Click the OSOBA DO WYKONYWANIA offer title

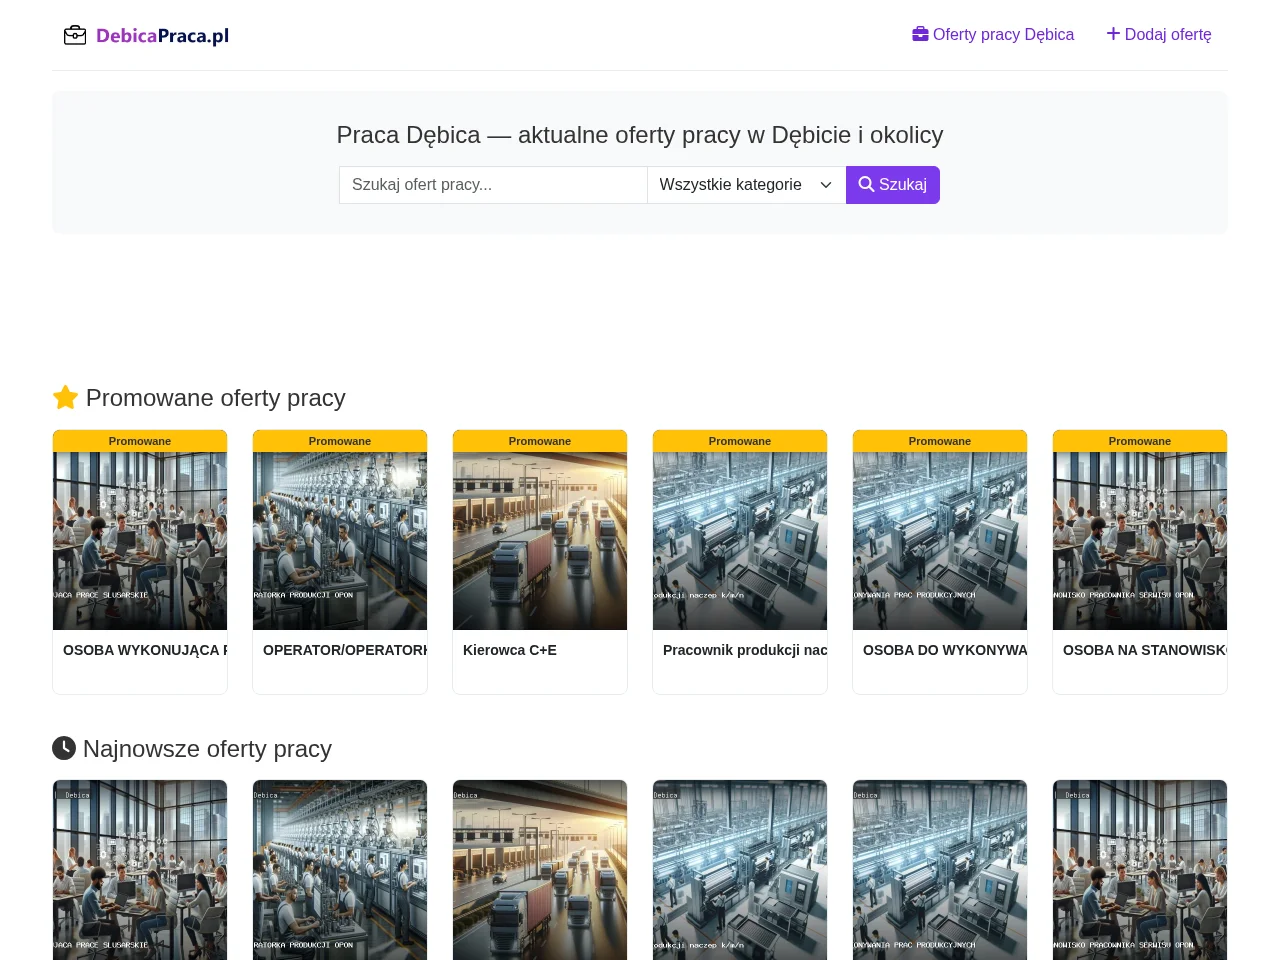[945, 650]
